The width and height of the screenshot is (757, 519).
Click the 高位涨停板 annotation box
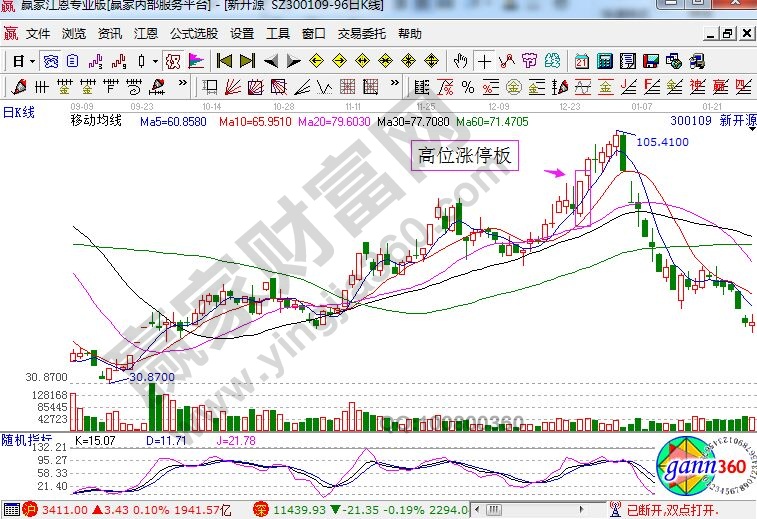tap(464, 155)
